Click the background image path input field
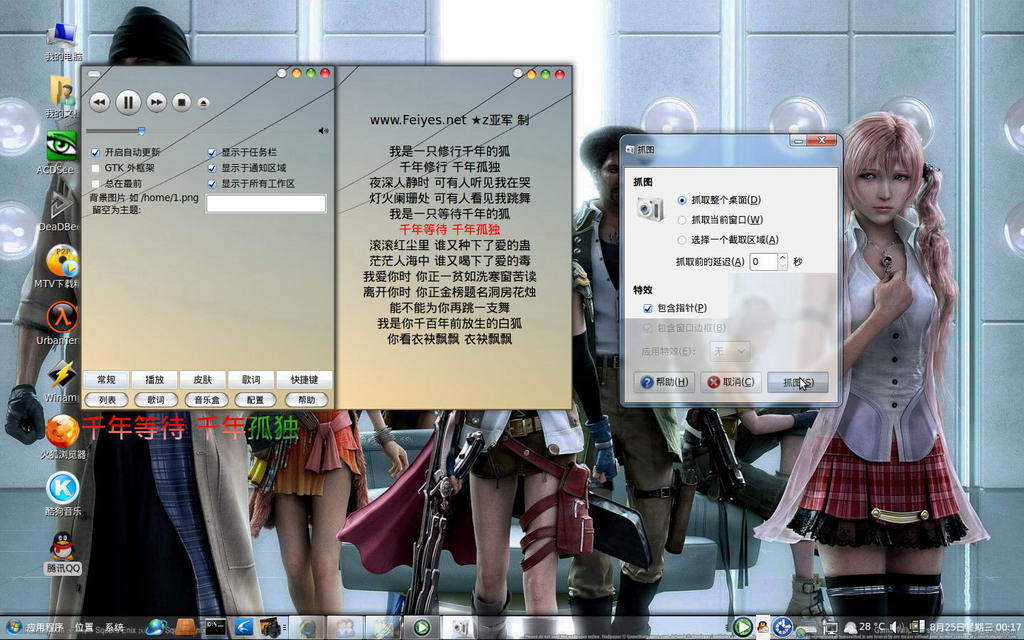The height and width of the screenshot is (640, 1024). pyautogui.click(x=266, y=204)
